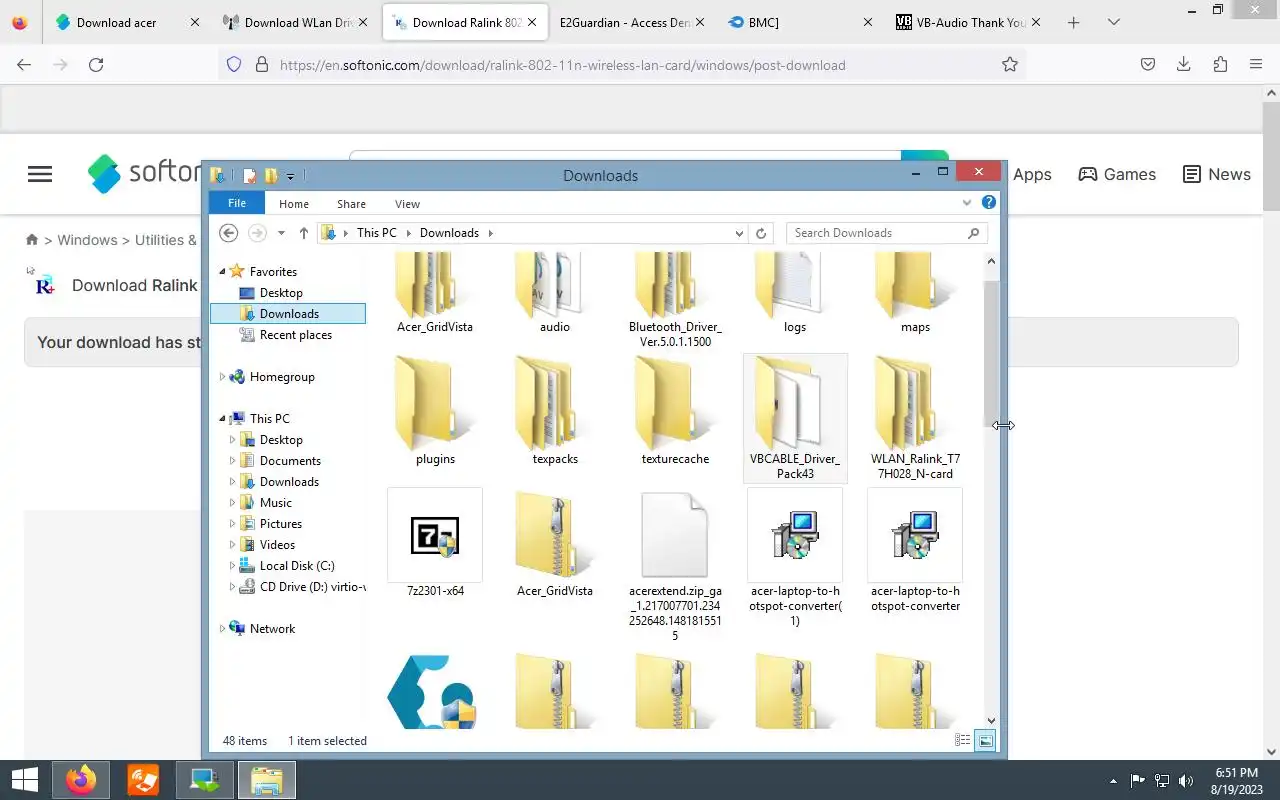Viewport: 1280px width, 800px height.
Task: Click Games link on Softonic header
Action: point(1117,174)
